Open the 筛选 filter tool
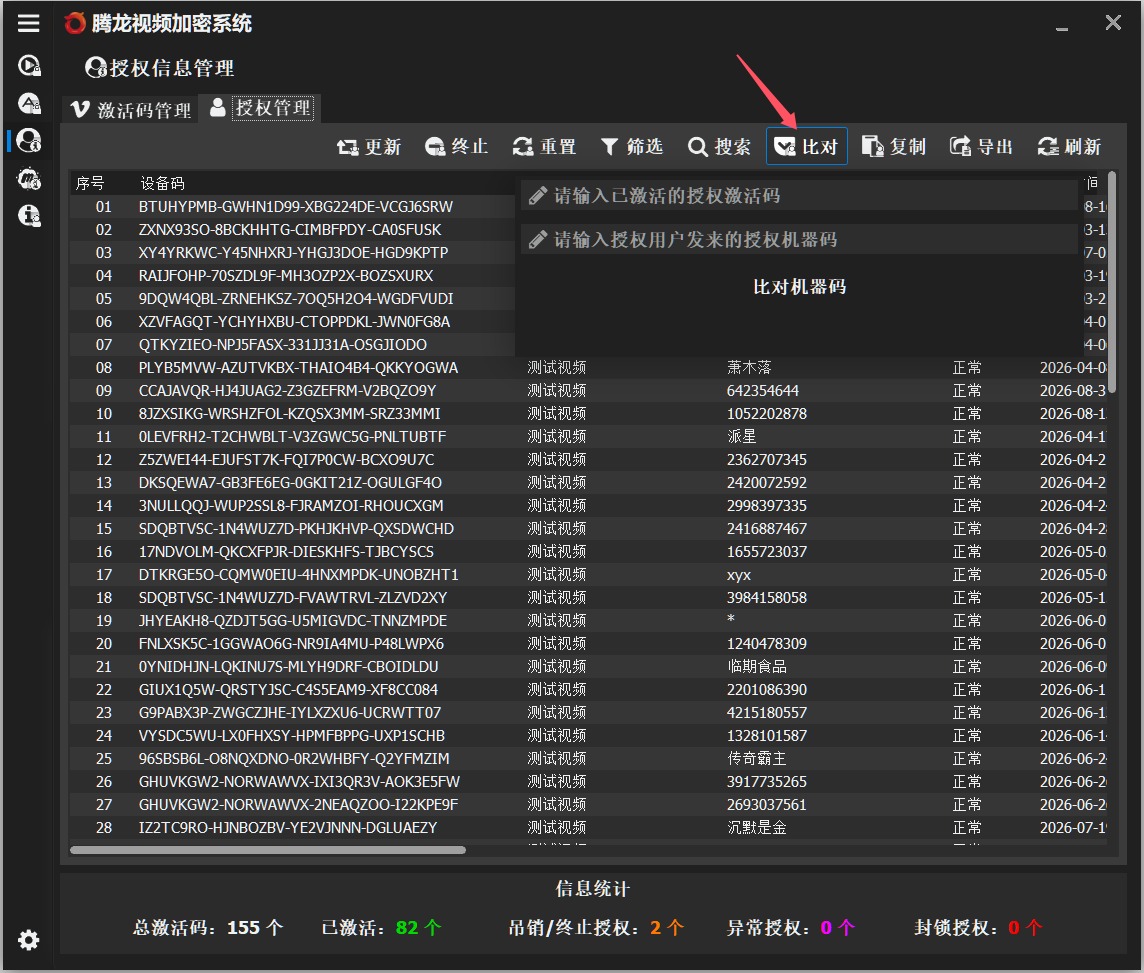1144x973 pixels. click(632, 147)
